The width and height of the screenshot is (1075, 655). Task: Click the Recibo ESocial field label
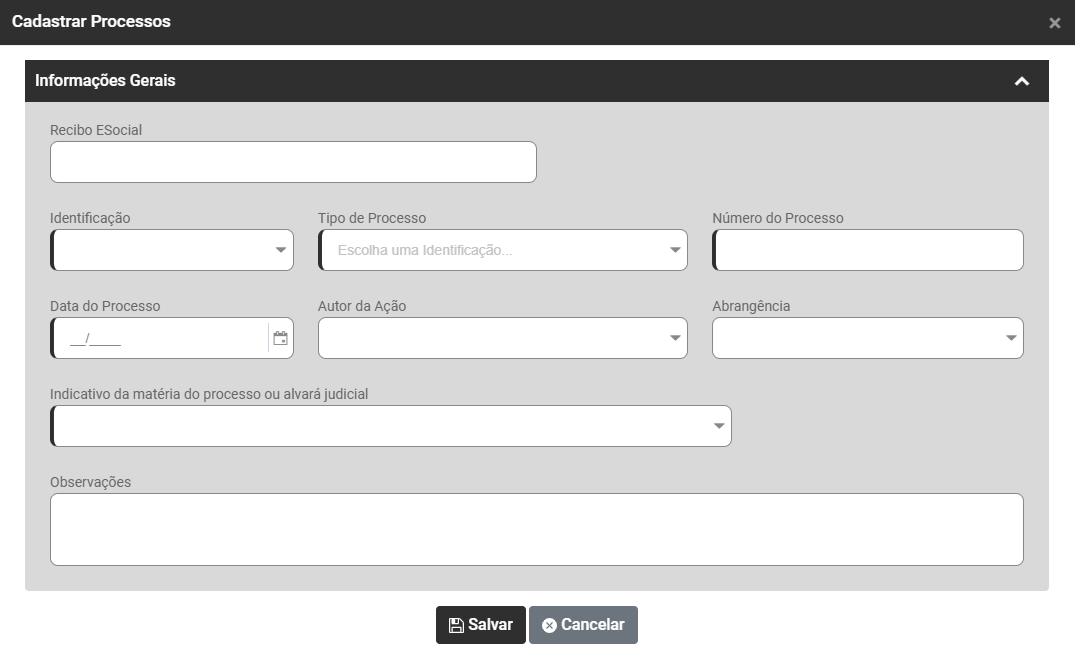tap(96, 130)
